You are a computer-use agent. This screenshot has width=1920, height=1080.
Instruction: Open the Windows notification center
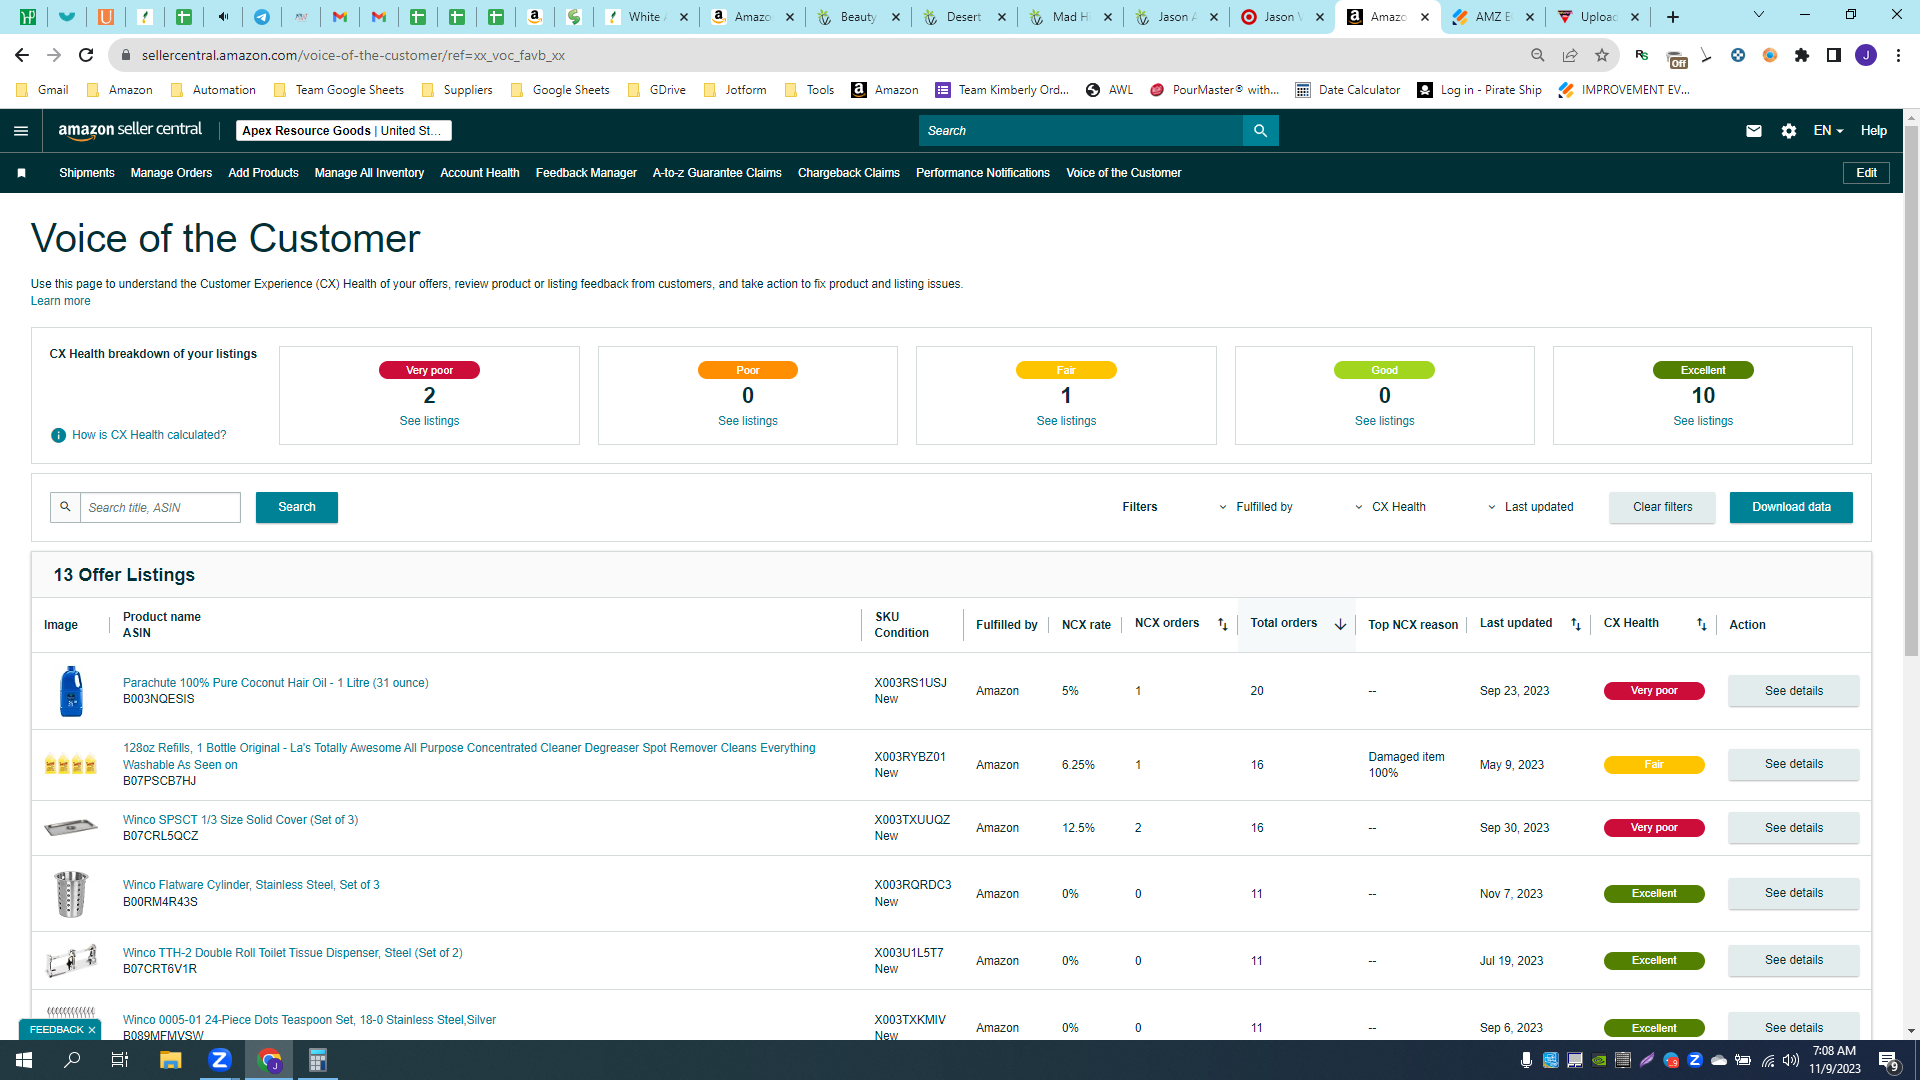point(1888,1060)
